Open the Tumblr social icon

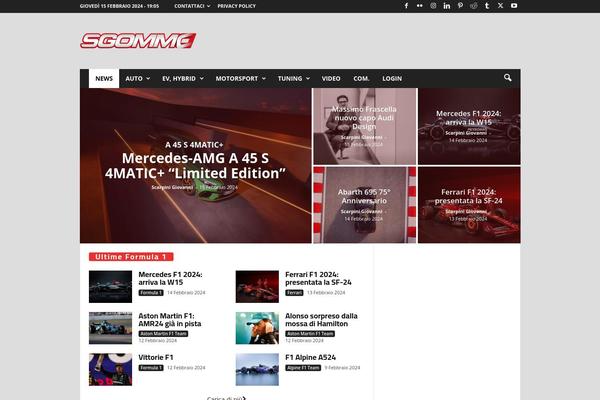[487, 6]
